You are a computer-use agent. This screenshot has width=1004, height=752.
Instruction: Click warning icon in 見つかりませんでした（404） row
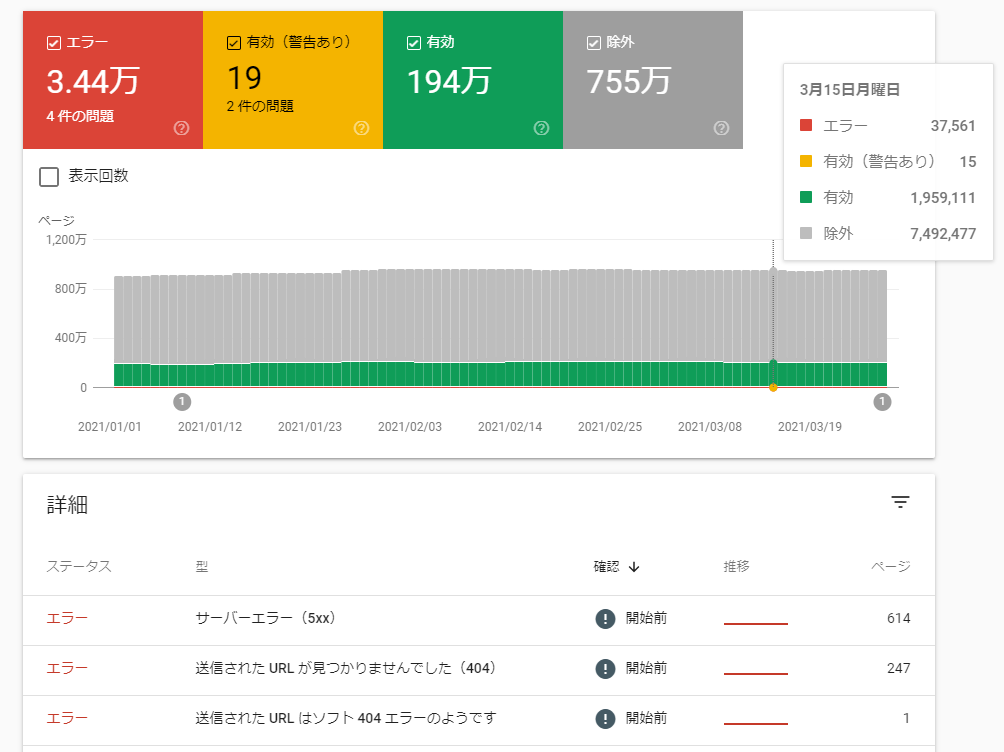[605, 668]
